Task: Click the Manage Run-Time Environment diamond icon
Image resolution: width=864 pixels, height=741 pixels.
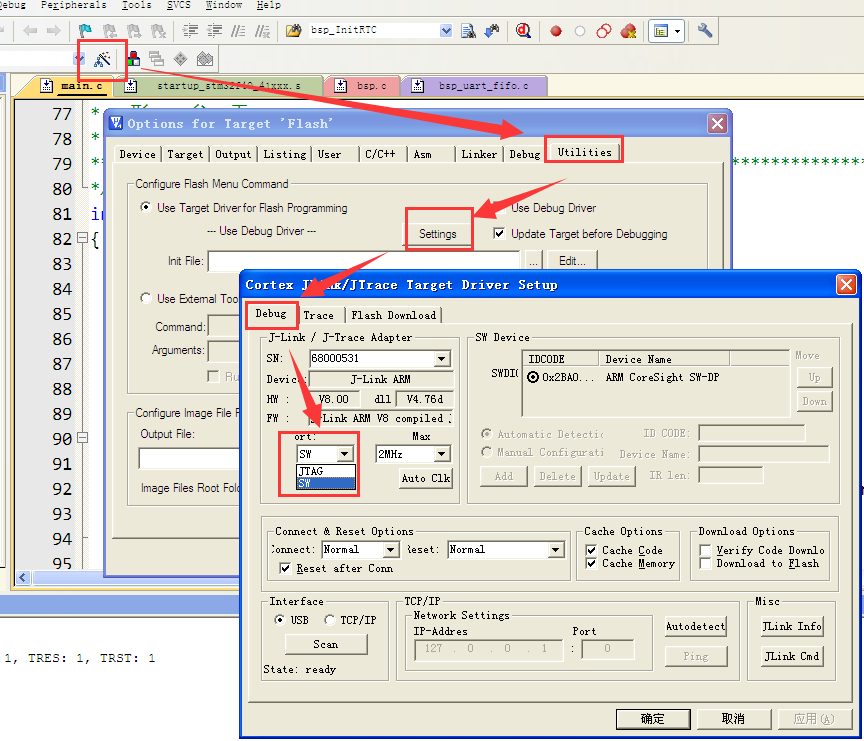Action: 181,58
